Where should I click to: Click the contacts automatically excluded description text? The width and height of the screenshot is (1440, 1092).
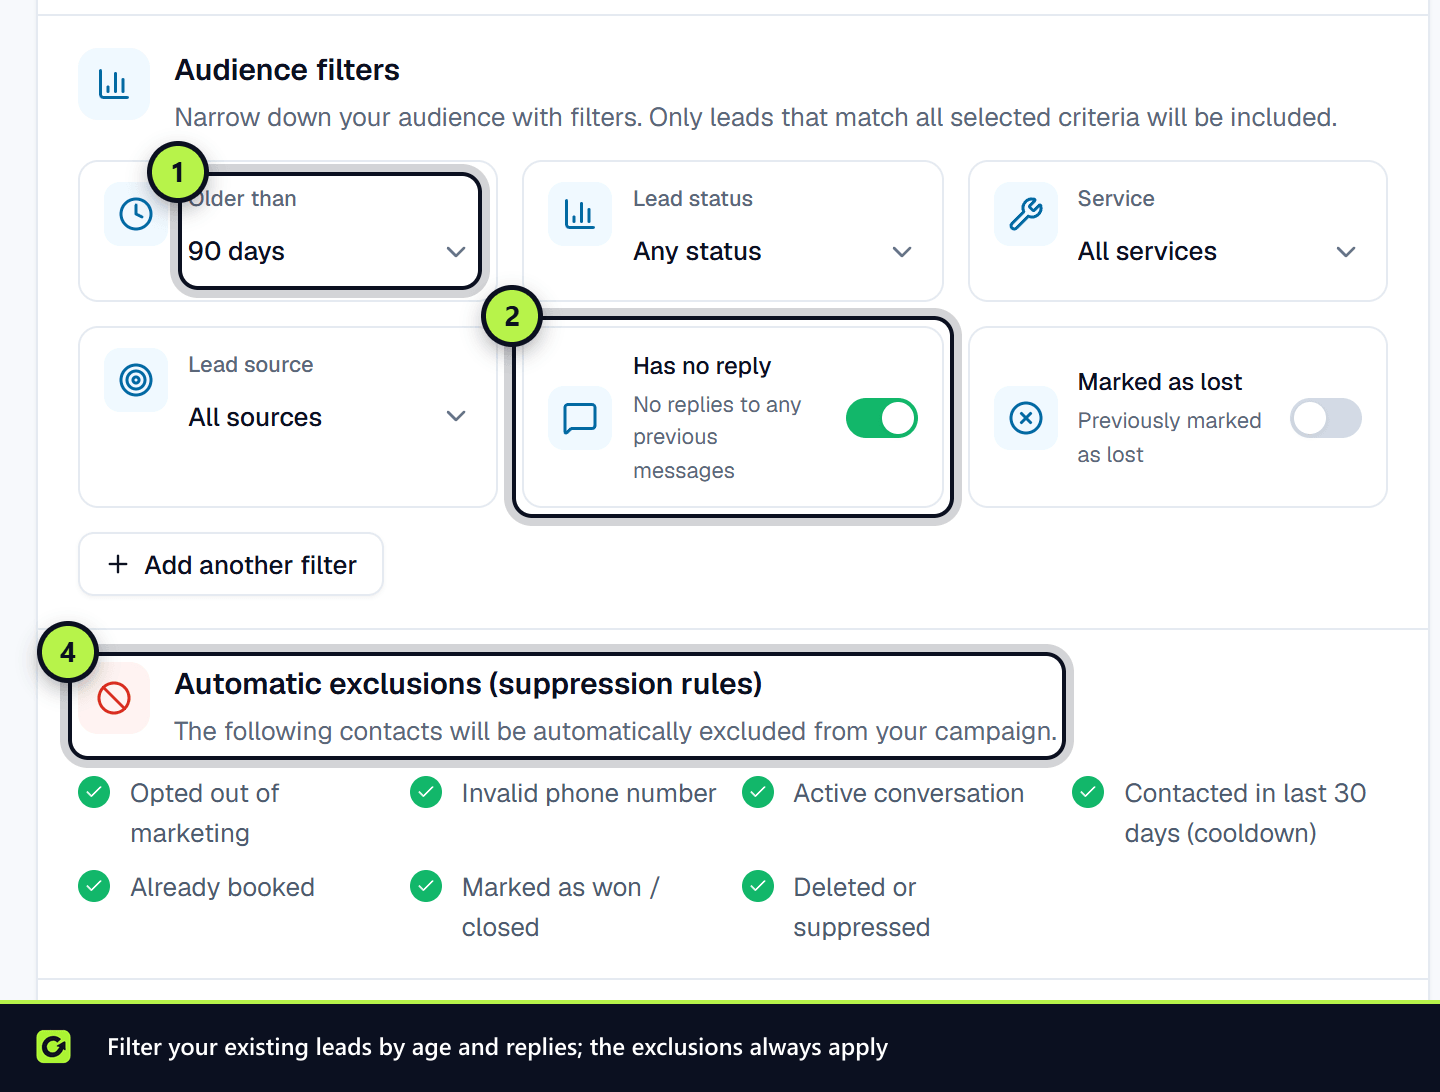pos(615,731)
